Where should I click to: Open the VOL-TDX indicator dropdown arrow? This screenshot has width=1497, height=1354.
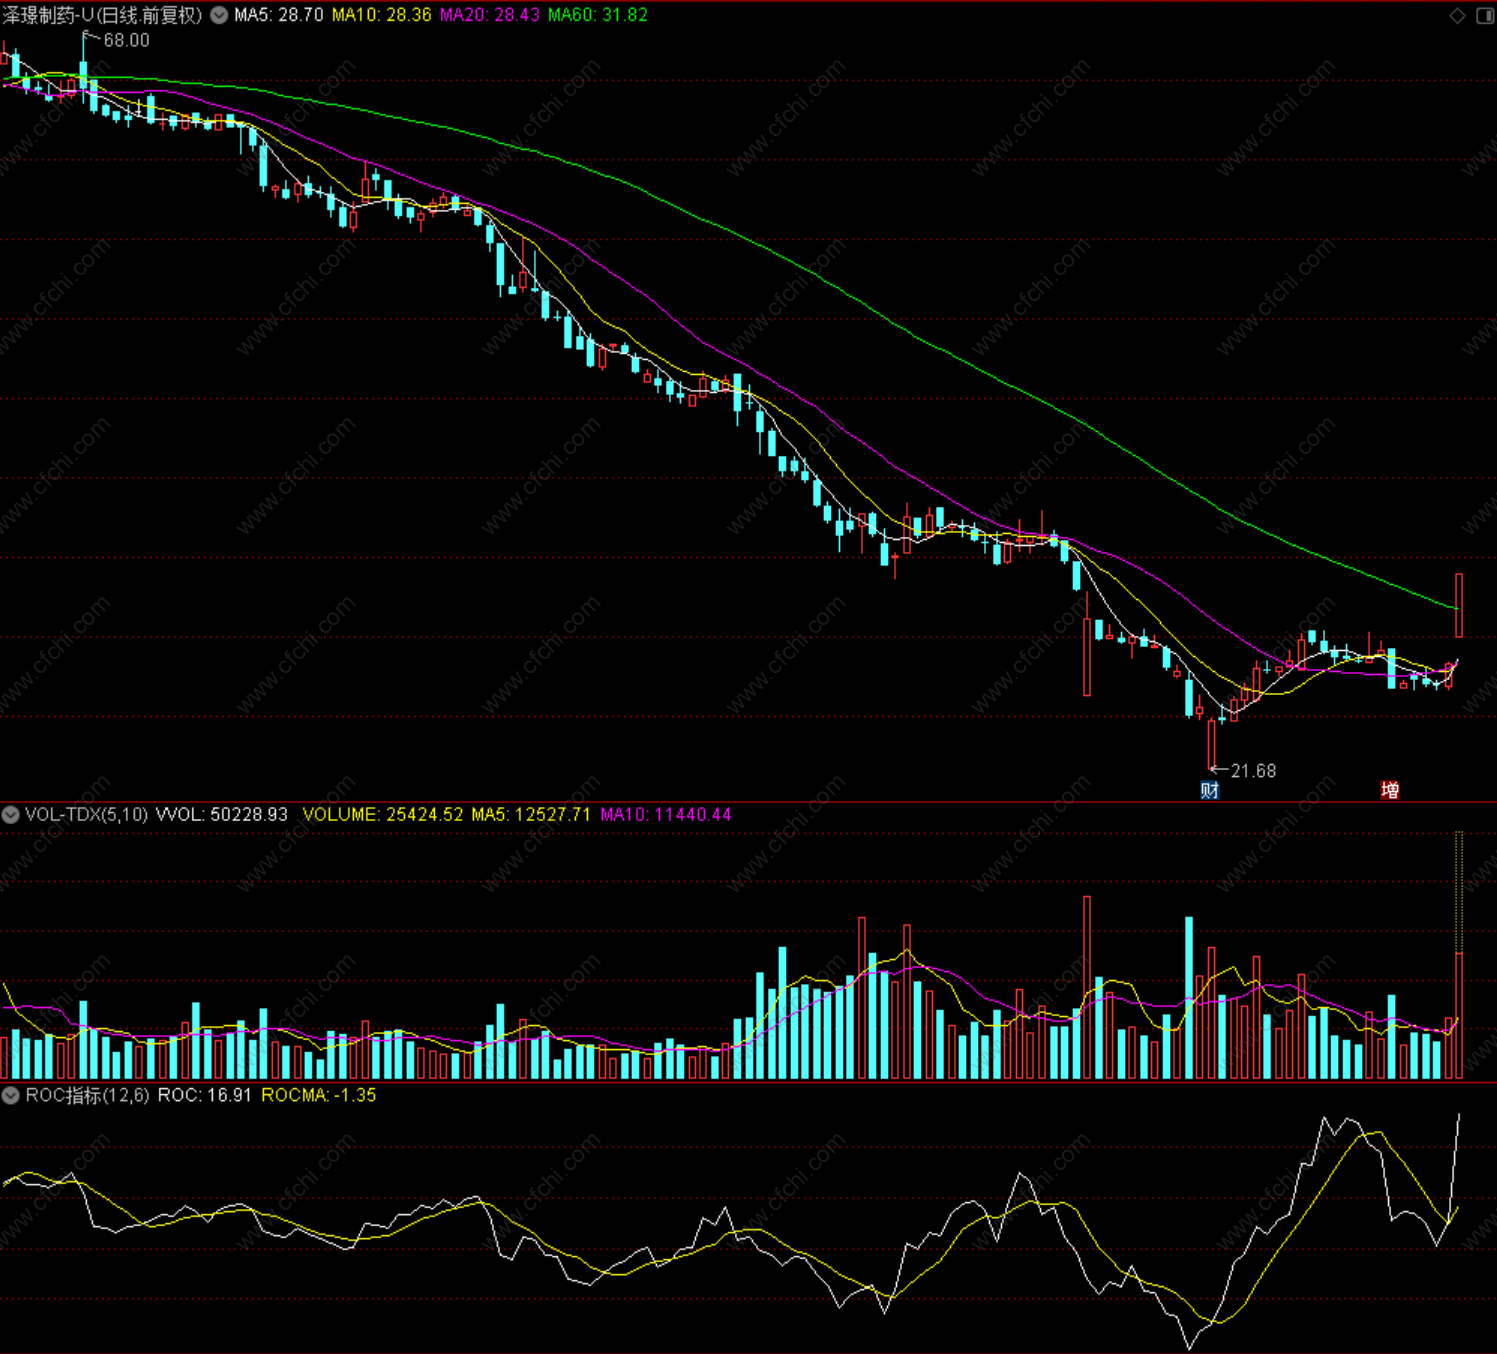[x=11, y=815]
